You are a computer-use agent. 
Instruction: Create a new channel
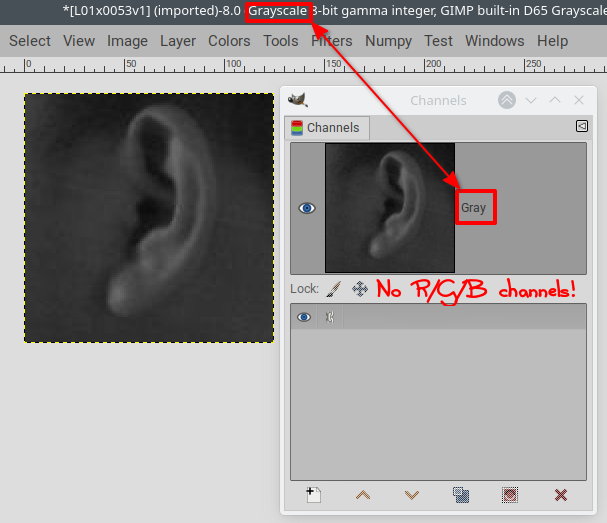tap(314, 495)
